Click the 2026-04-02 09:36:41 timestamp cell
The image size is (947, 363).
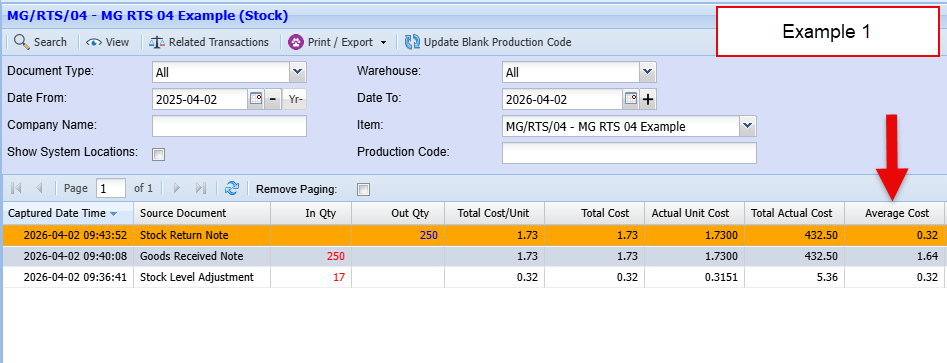68,277
